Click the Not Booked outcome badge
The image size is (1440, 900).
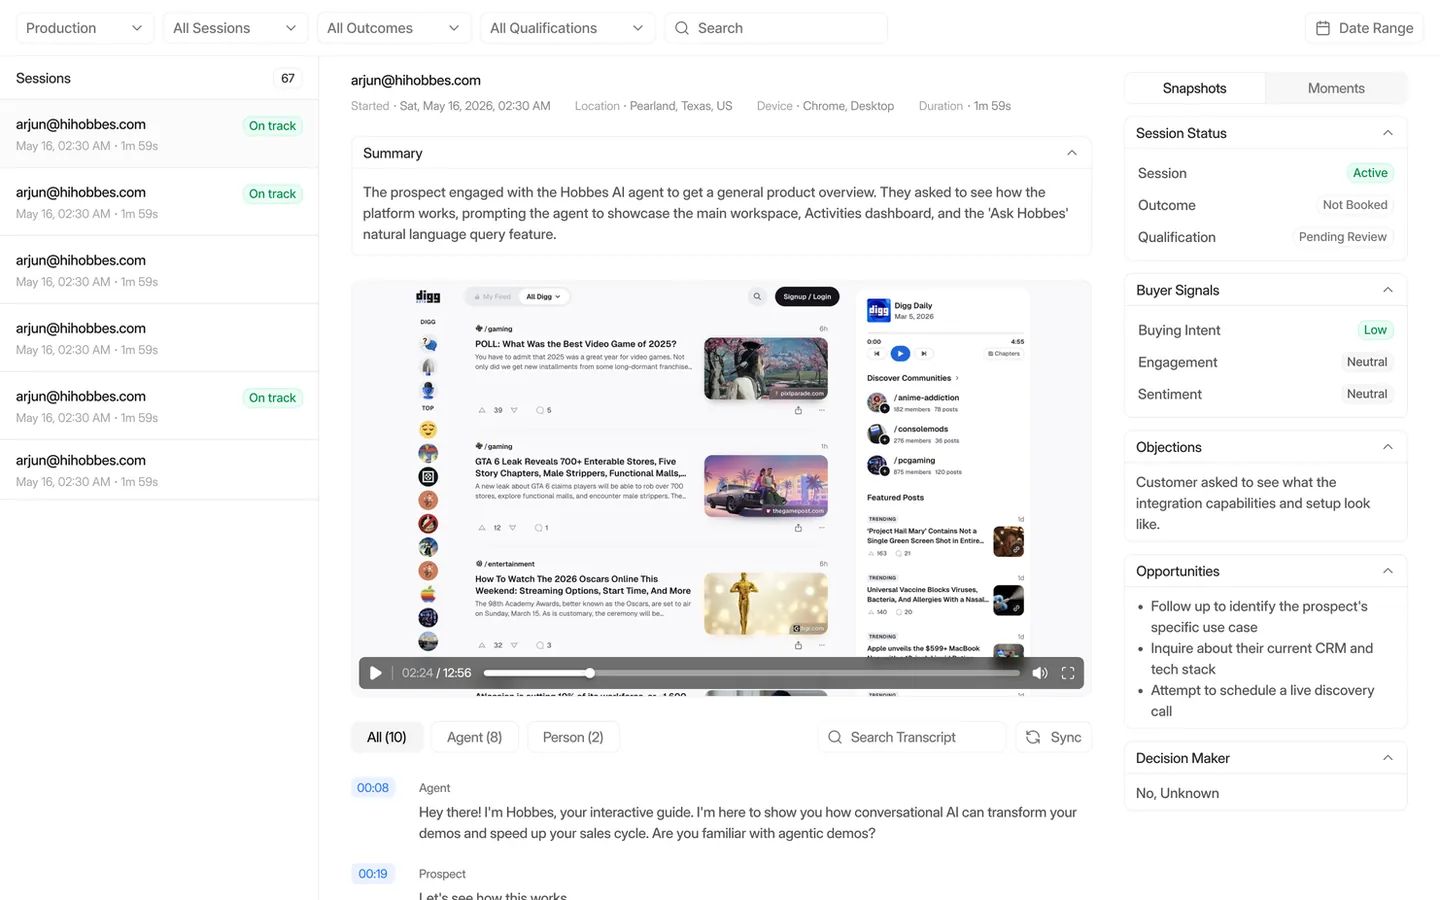click(1355, 205)
